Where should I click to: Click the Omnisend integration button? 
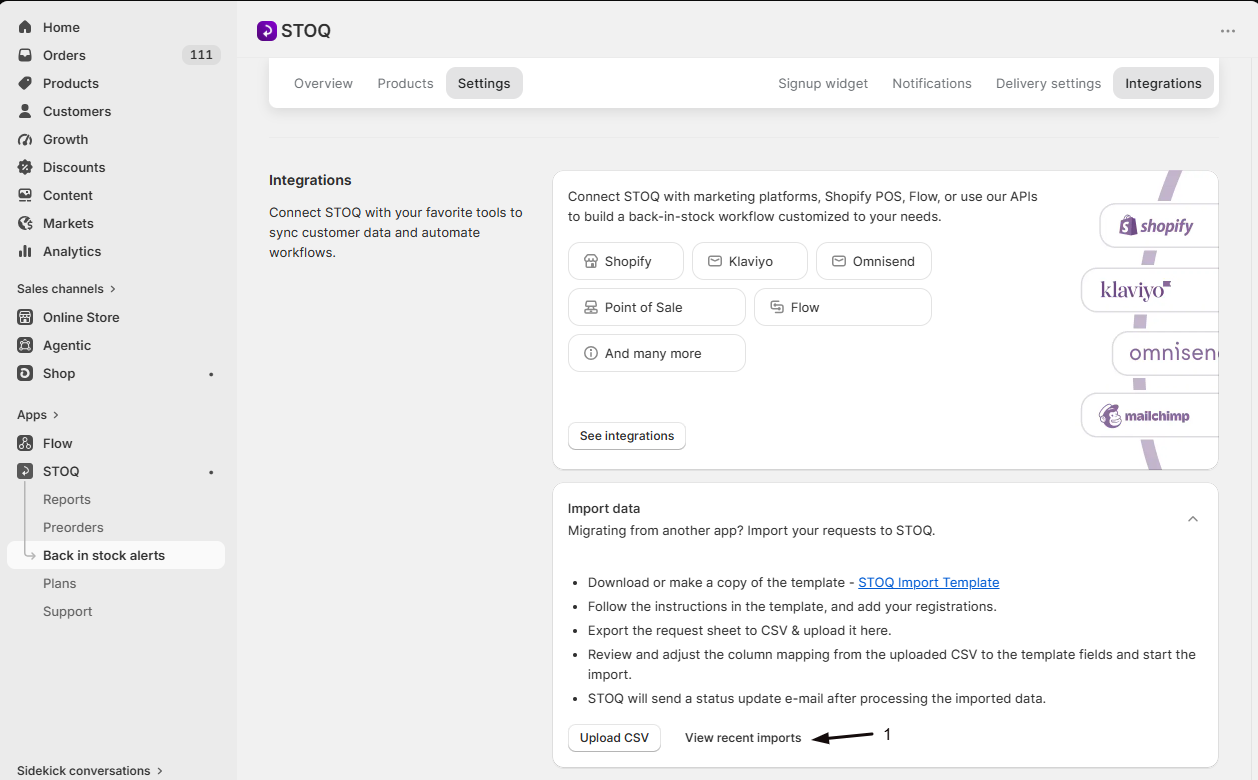click(x=874, y=261)
